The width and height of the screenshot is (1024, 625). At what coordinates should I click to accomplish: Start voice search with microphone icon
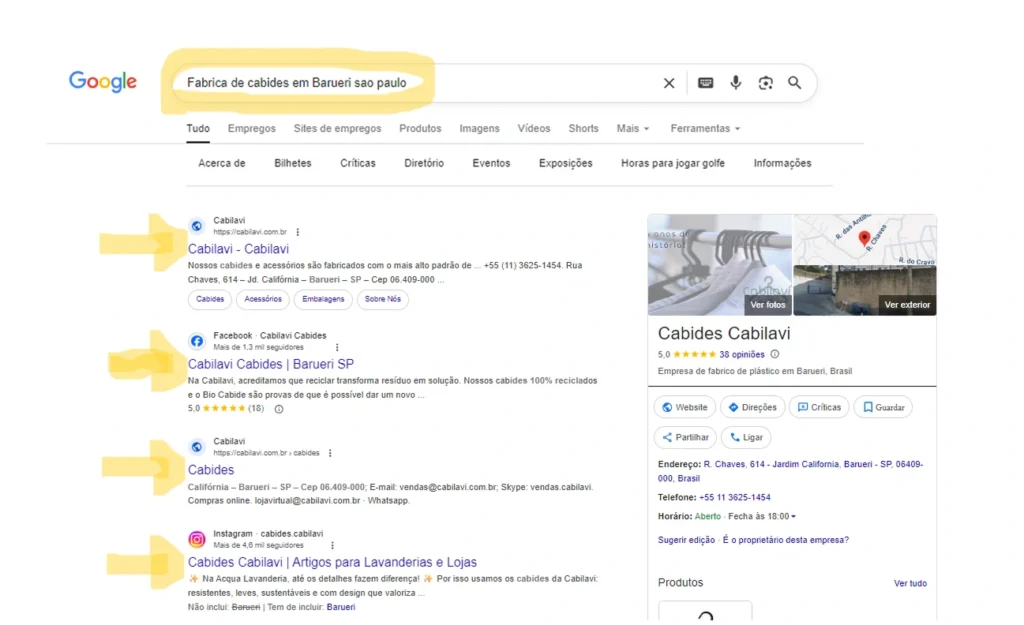point(736,83)
